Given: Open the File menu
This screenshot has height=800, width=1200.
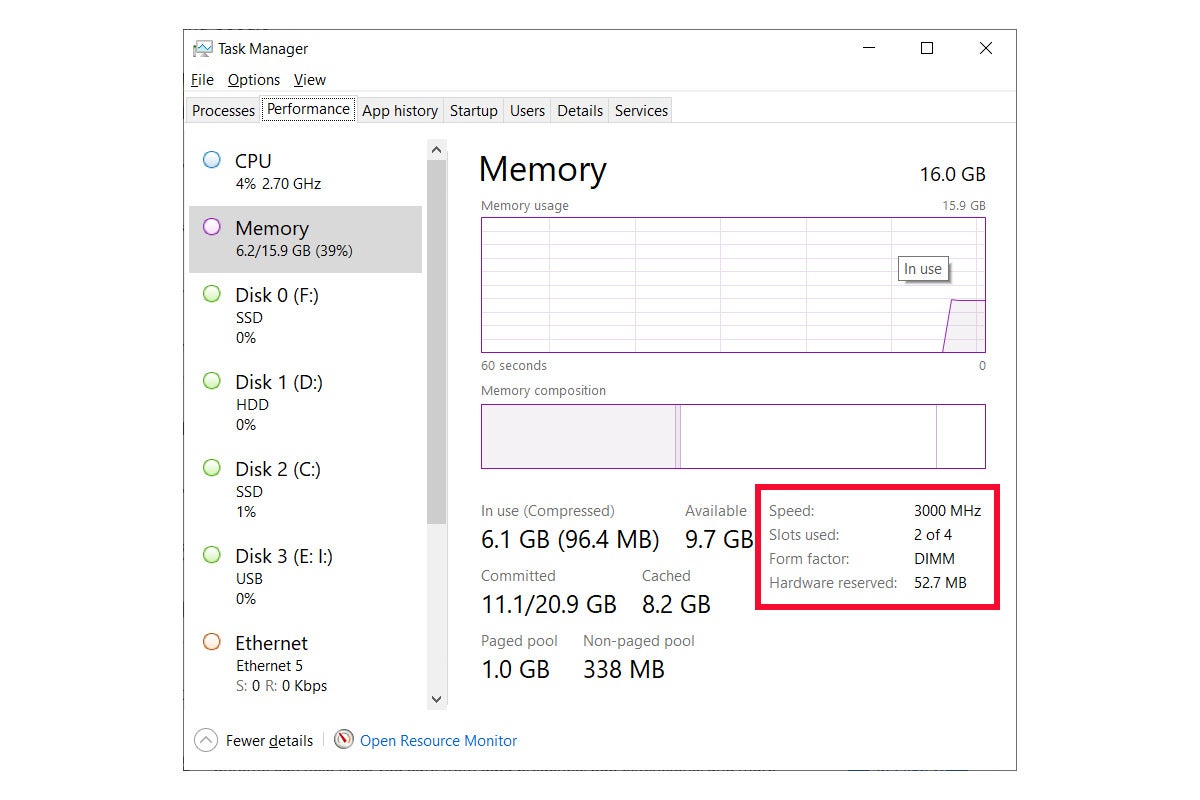Looking at the screenshot, I should [202, 80].
